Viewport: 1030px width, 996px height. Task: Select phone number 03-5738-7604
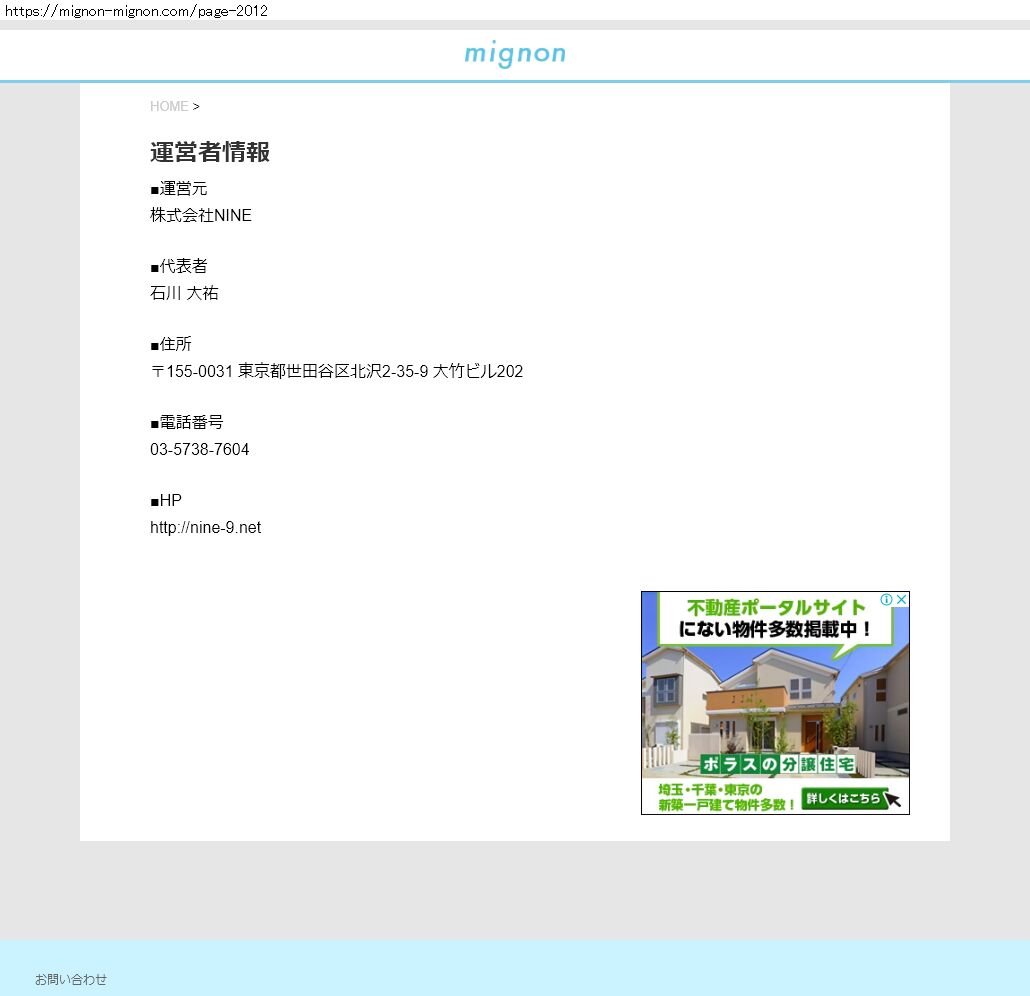point(200,449)
